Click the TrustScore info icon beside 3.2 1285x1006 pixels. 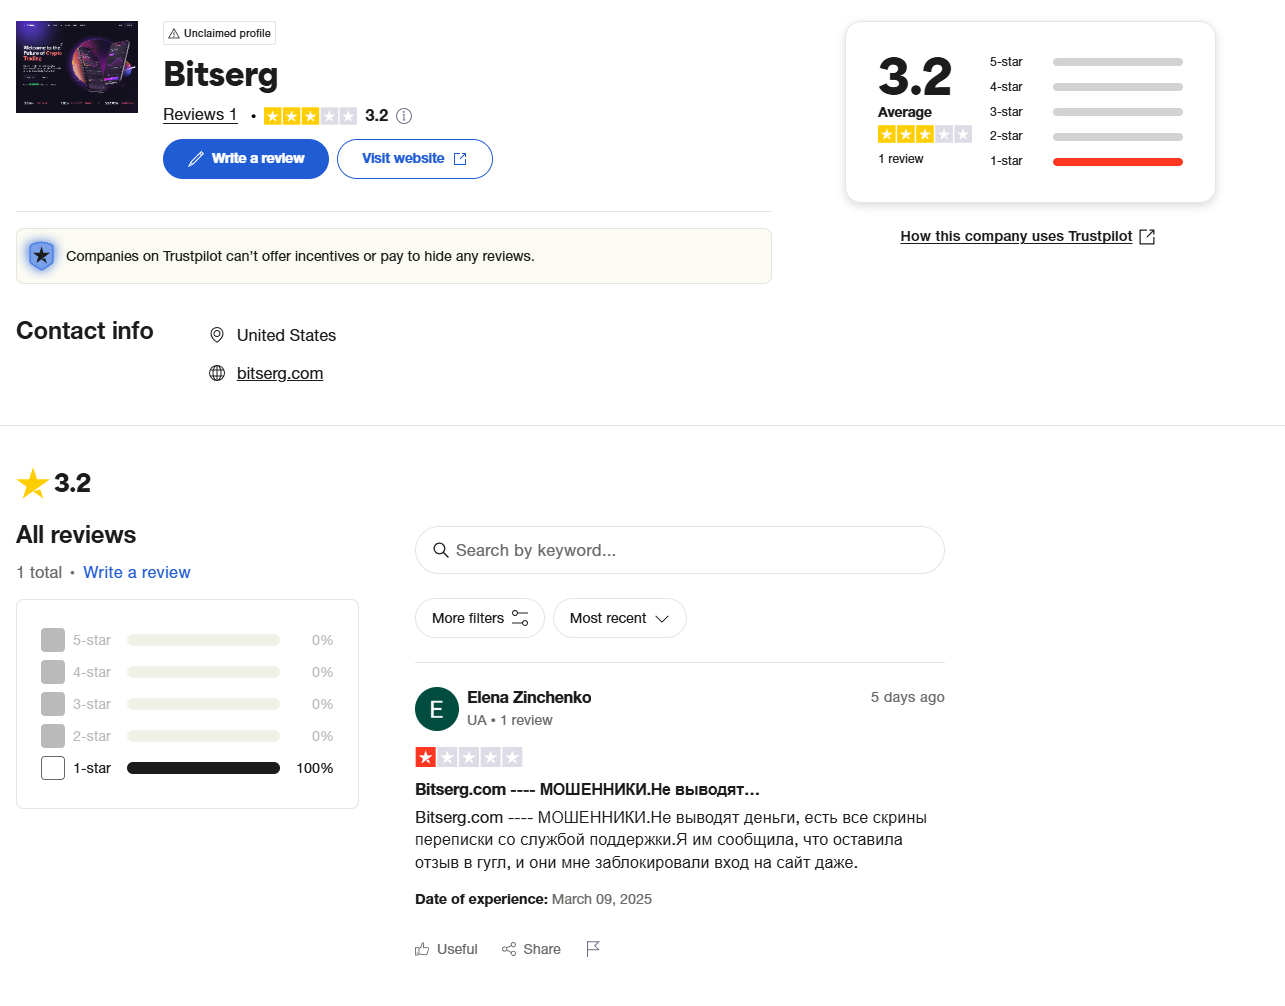(x=404, y=116)
